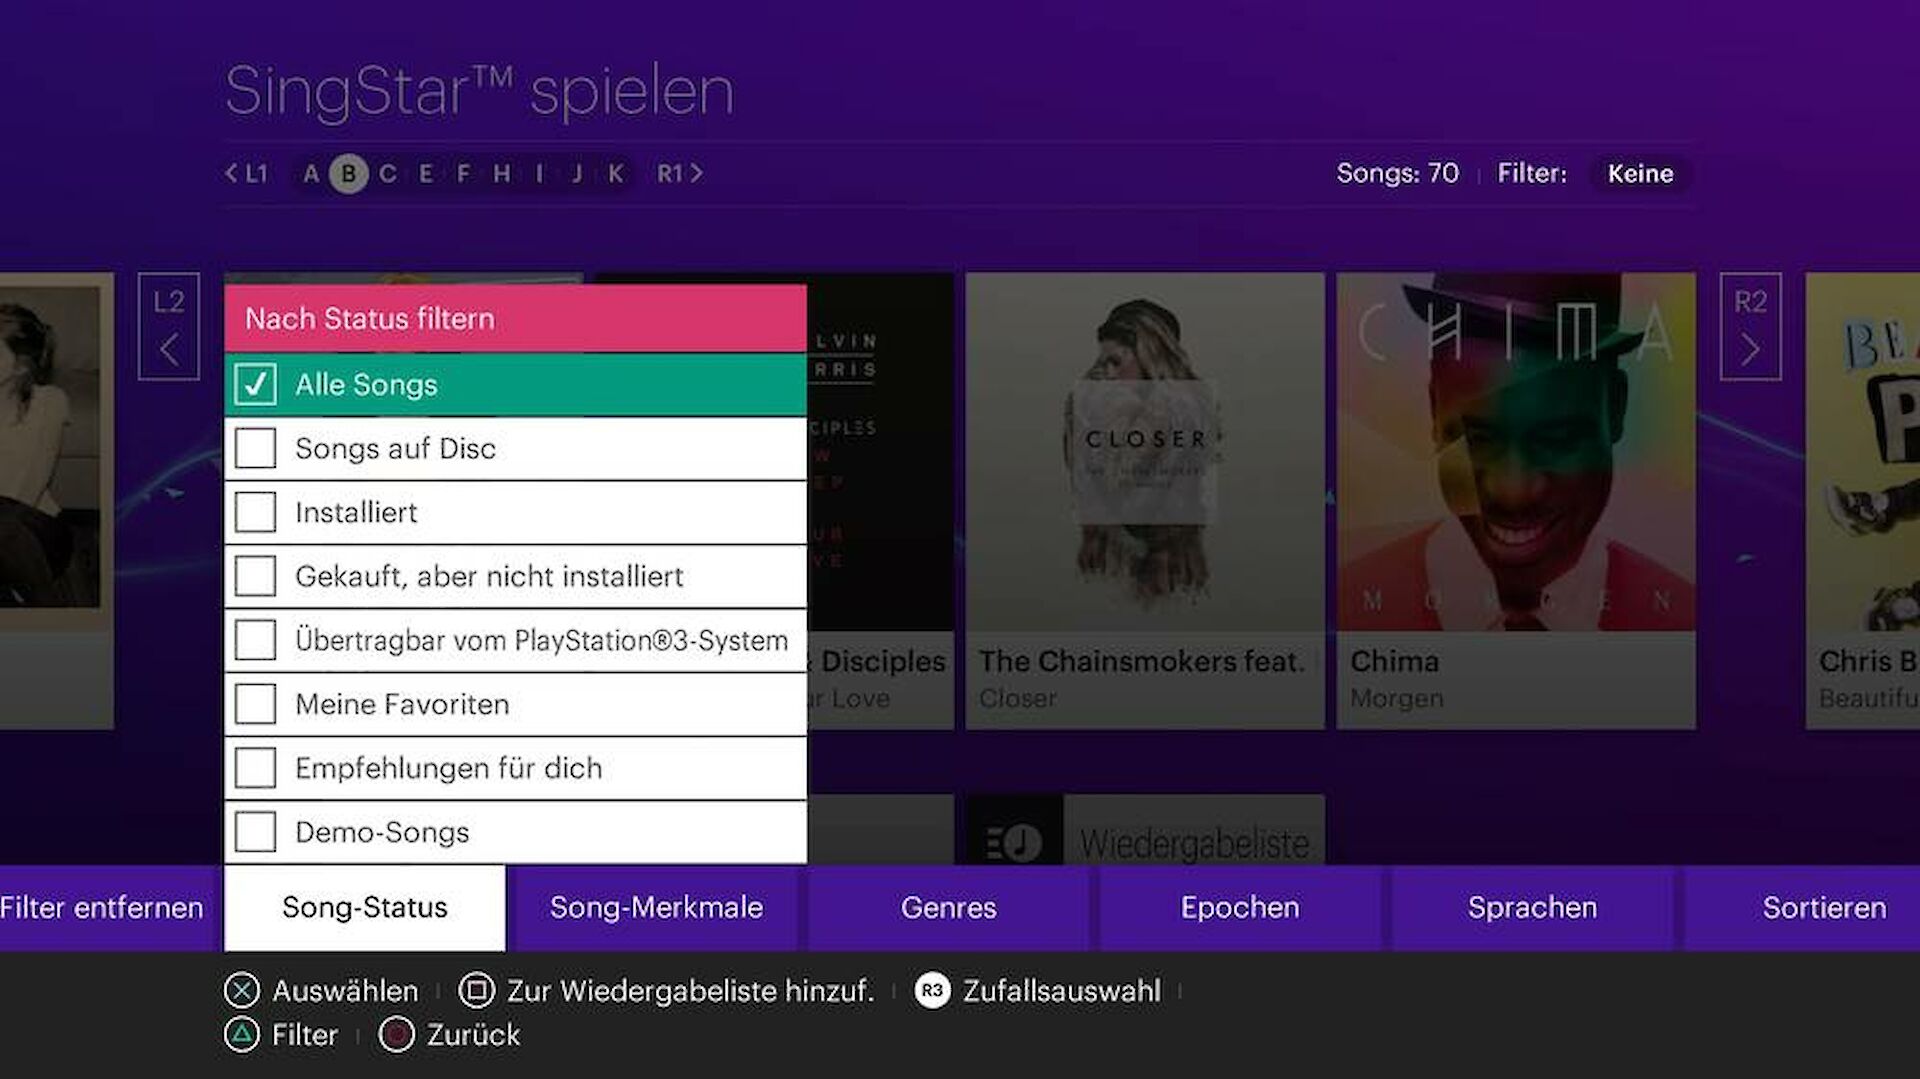Viewport: 1920px width, 1079px height.
Task: Check Übertragbar vom PlayStation®3-System checkbox
Action: pos(256,640)
